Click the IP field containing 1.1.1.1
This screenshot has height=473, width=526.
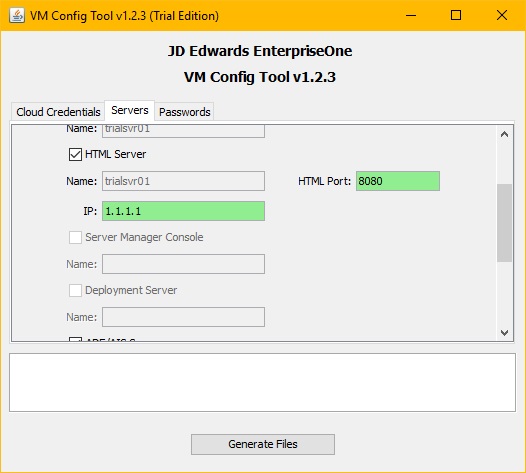tap(183, 211)
